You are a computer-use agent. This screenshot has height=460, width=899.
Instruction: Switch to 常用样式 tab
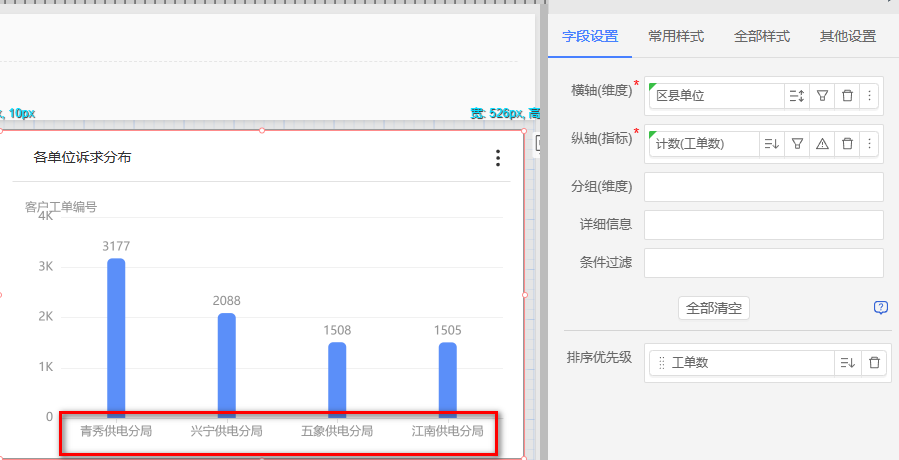(x=676, y=36)
